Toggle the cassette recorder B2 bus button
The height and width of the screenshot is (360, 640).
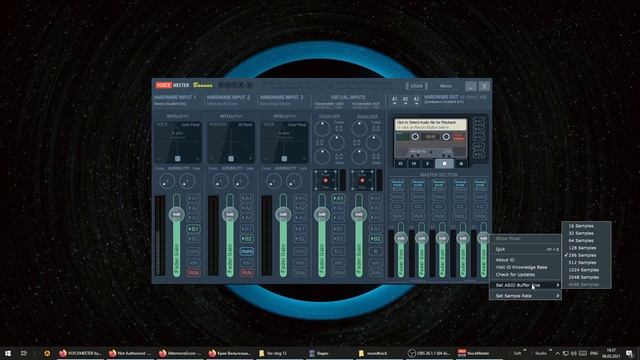tap(478, 154)
